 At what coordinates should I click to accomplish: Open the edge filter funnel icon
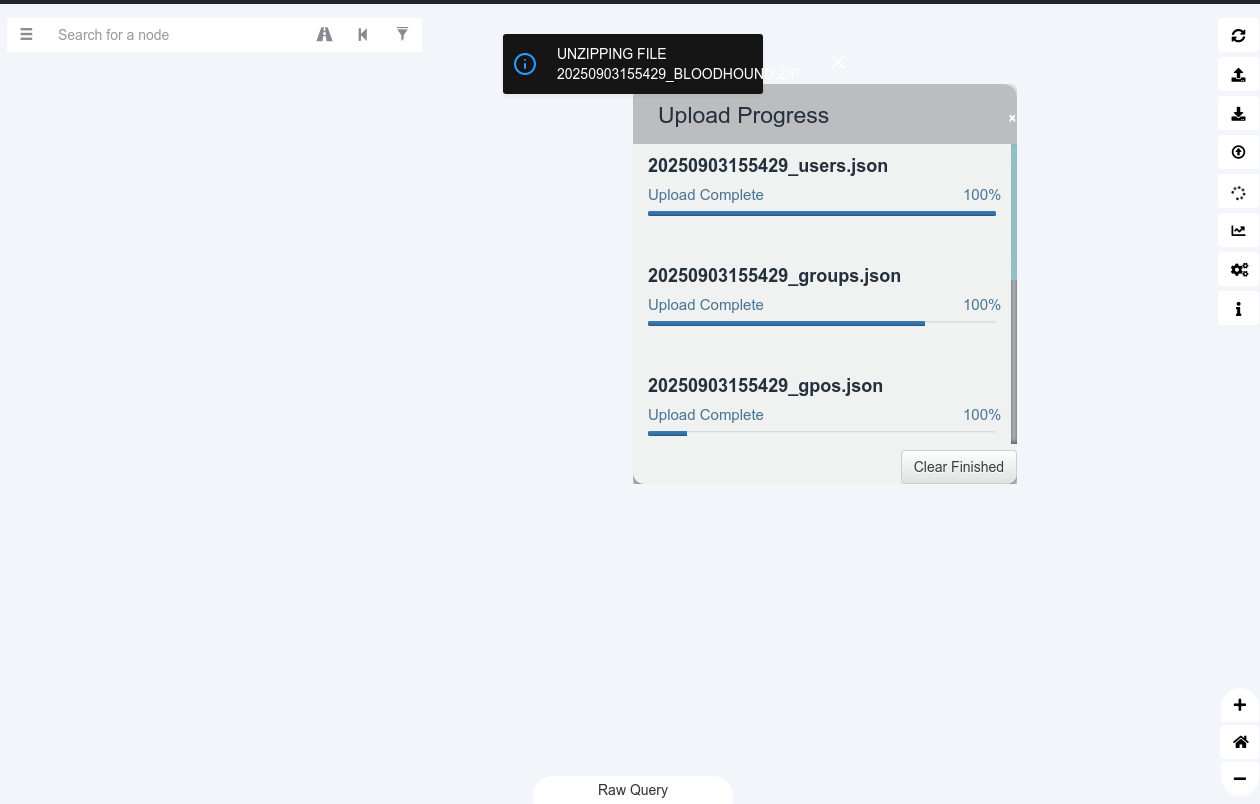point(402,35)
